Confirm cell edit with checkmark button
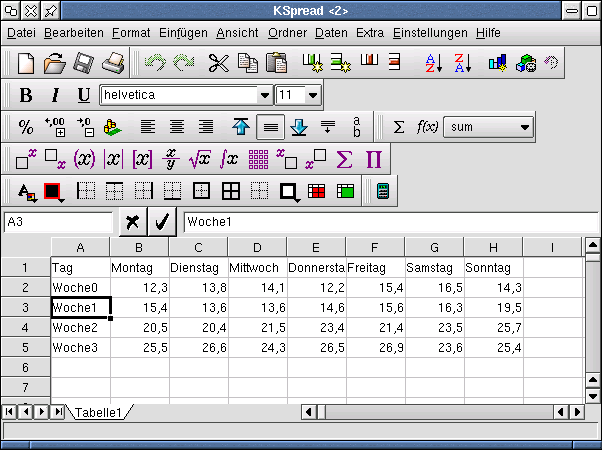 pos(161,221)
